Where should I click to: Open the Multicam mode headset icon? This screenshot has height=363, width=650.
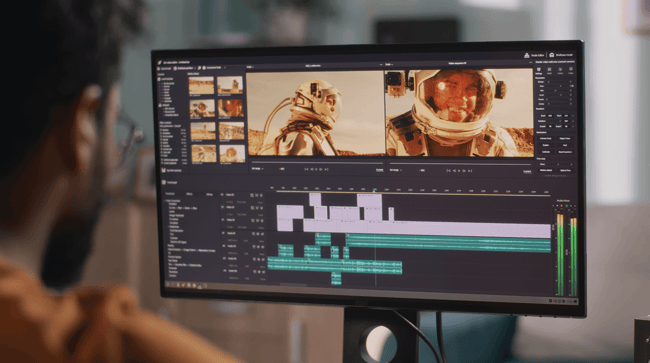(552, 55)
